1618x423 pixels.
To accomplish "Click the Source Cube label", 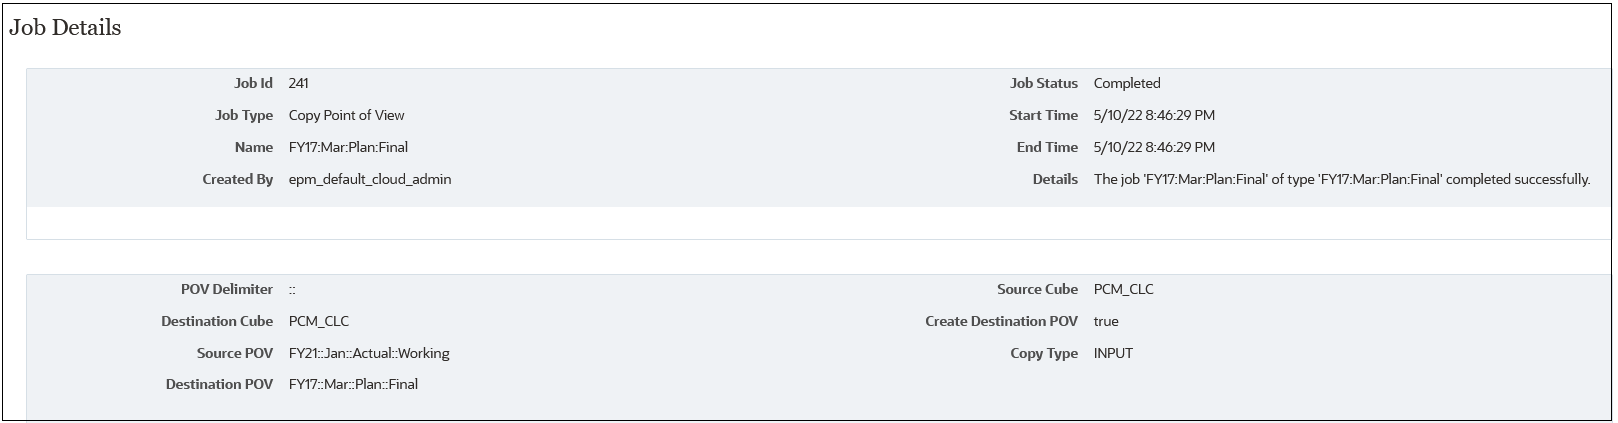I will pos(1037,290).
